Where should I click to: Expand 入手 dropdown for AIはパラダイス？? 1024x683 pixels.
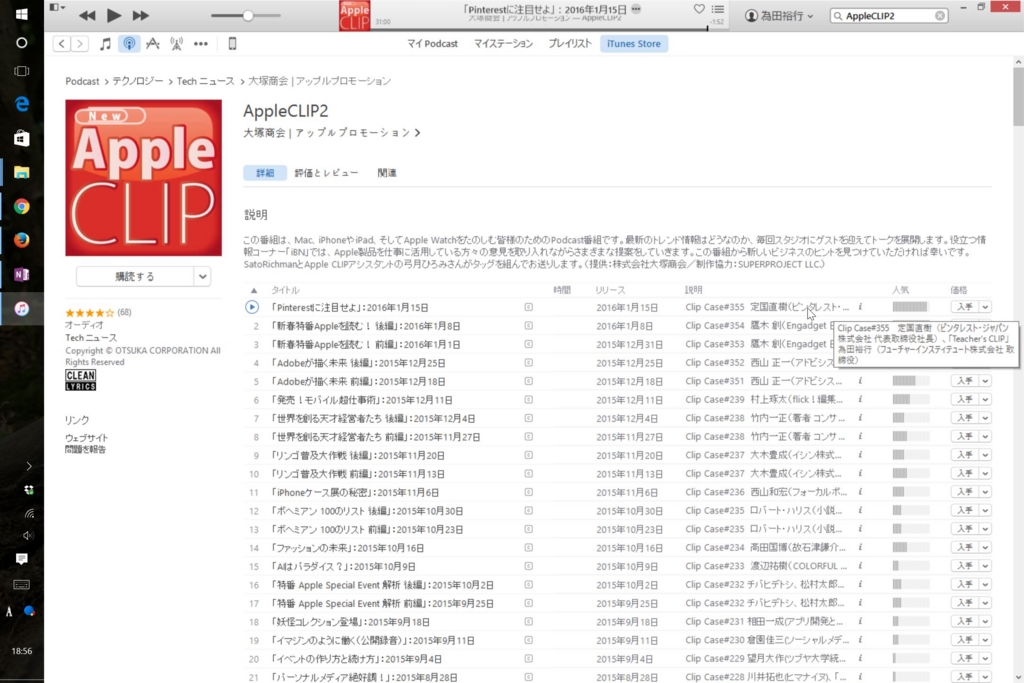point(985,565)
